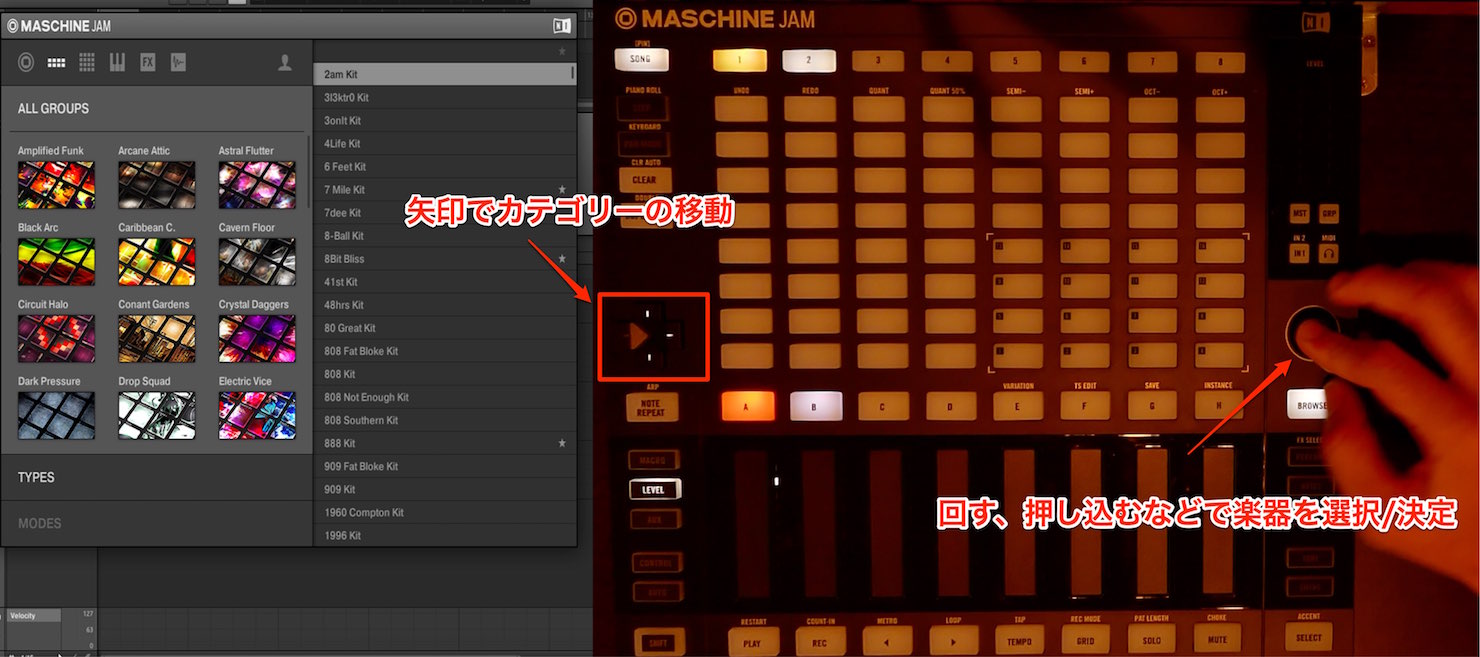This screenshot has height=657, width=1480.
Task: Toggle the user content person icon
Action: [285, 63]
